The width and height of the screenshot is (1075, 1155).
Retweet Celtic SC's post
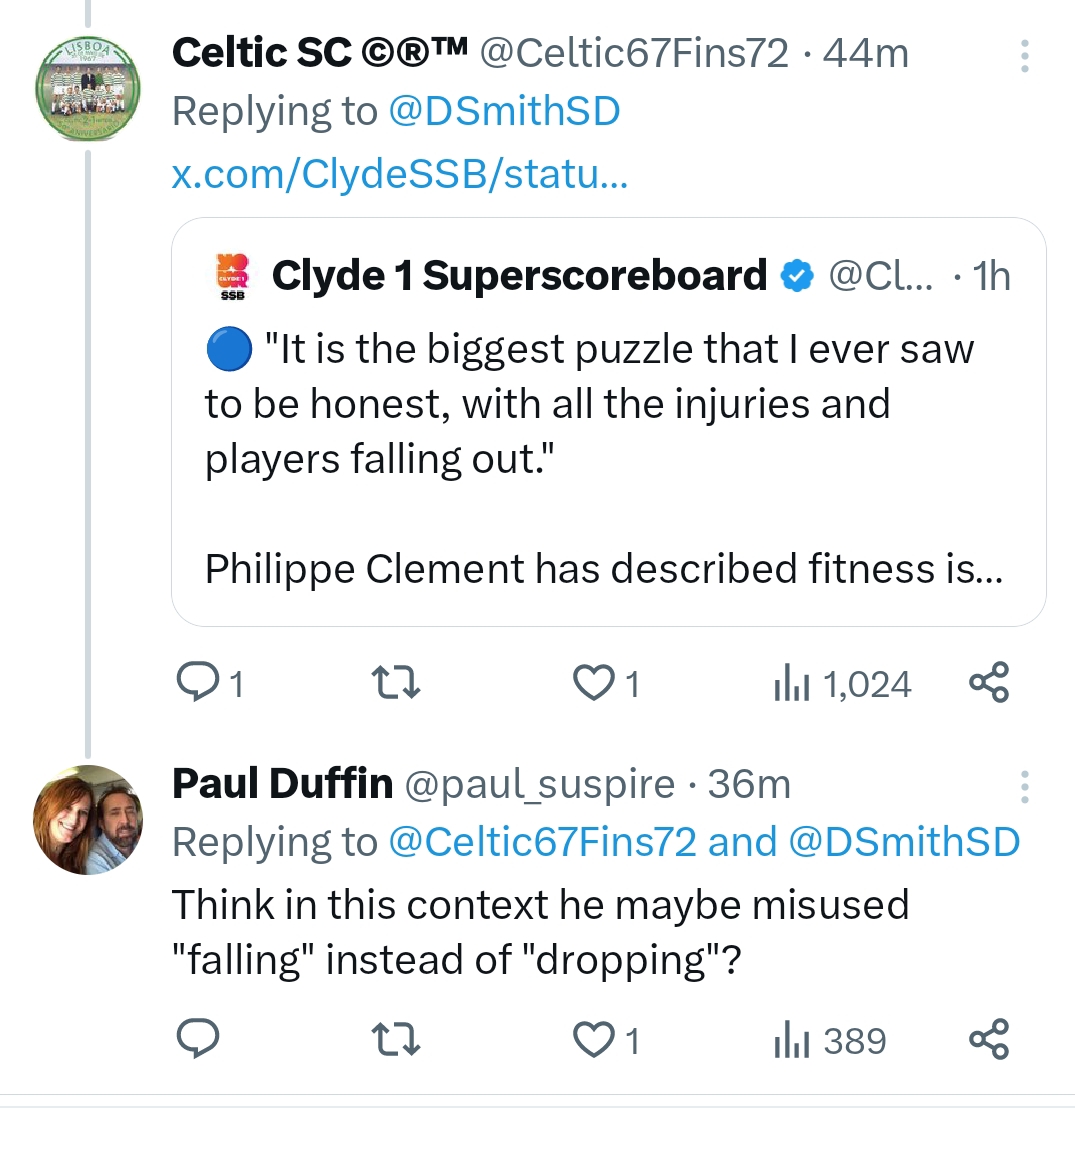(x=395, y=684)
